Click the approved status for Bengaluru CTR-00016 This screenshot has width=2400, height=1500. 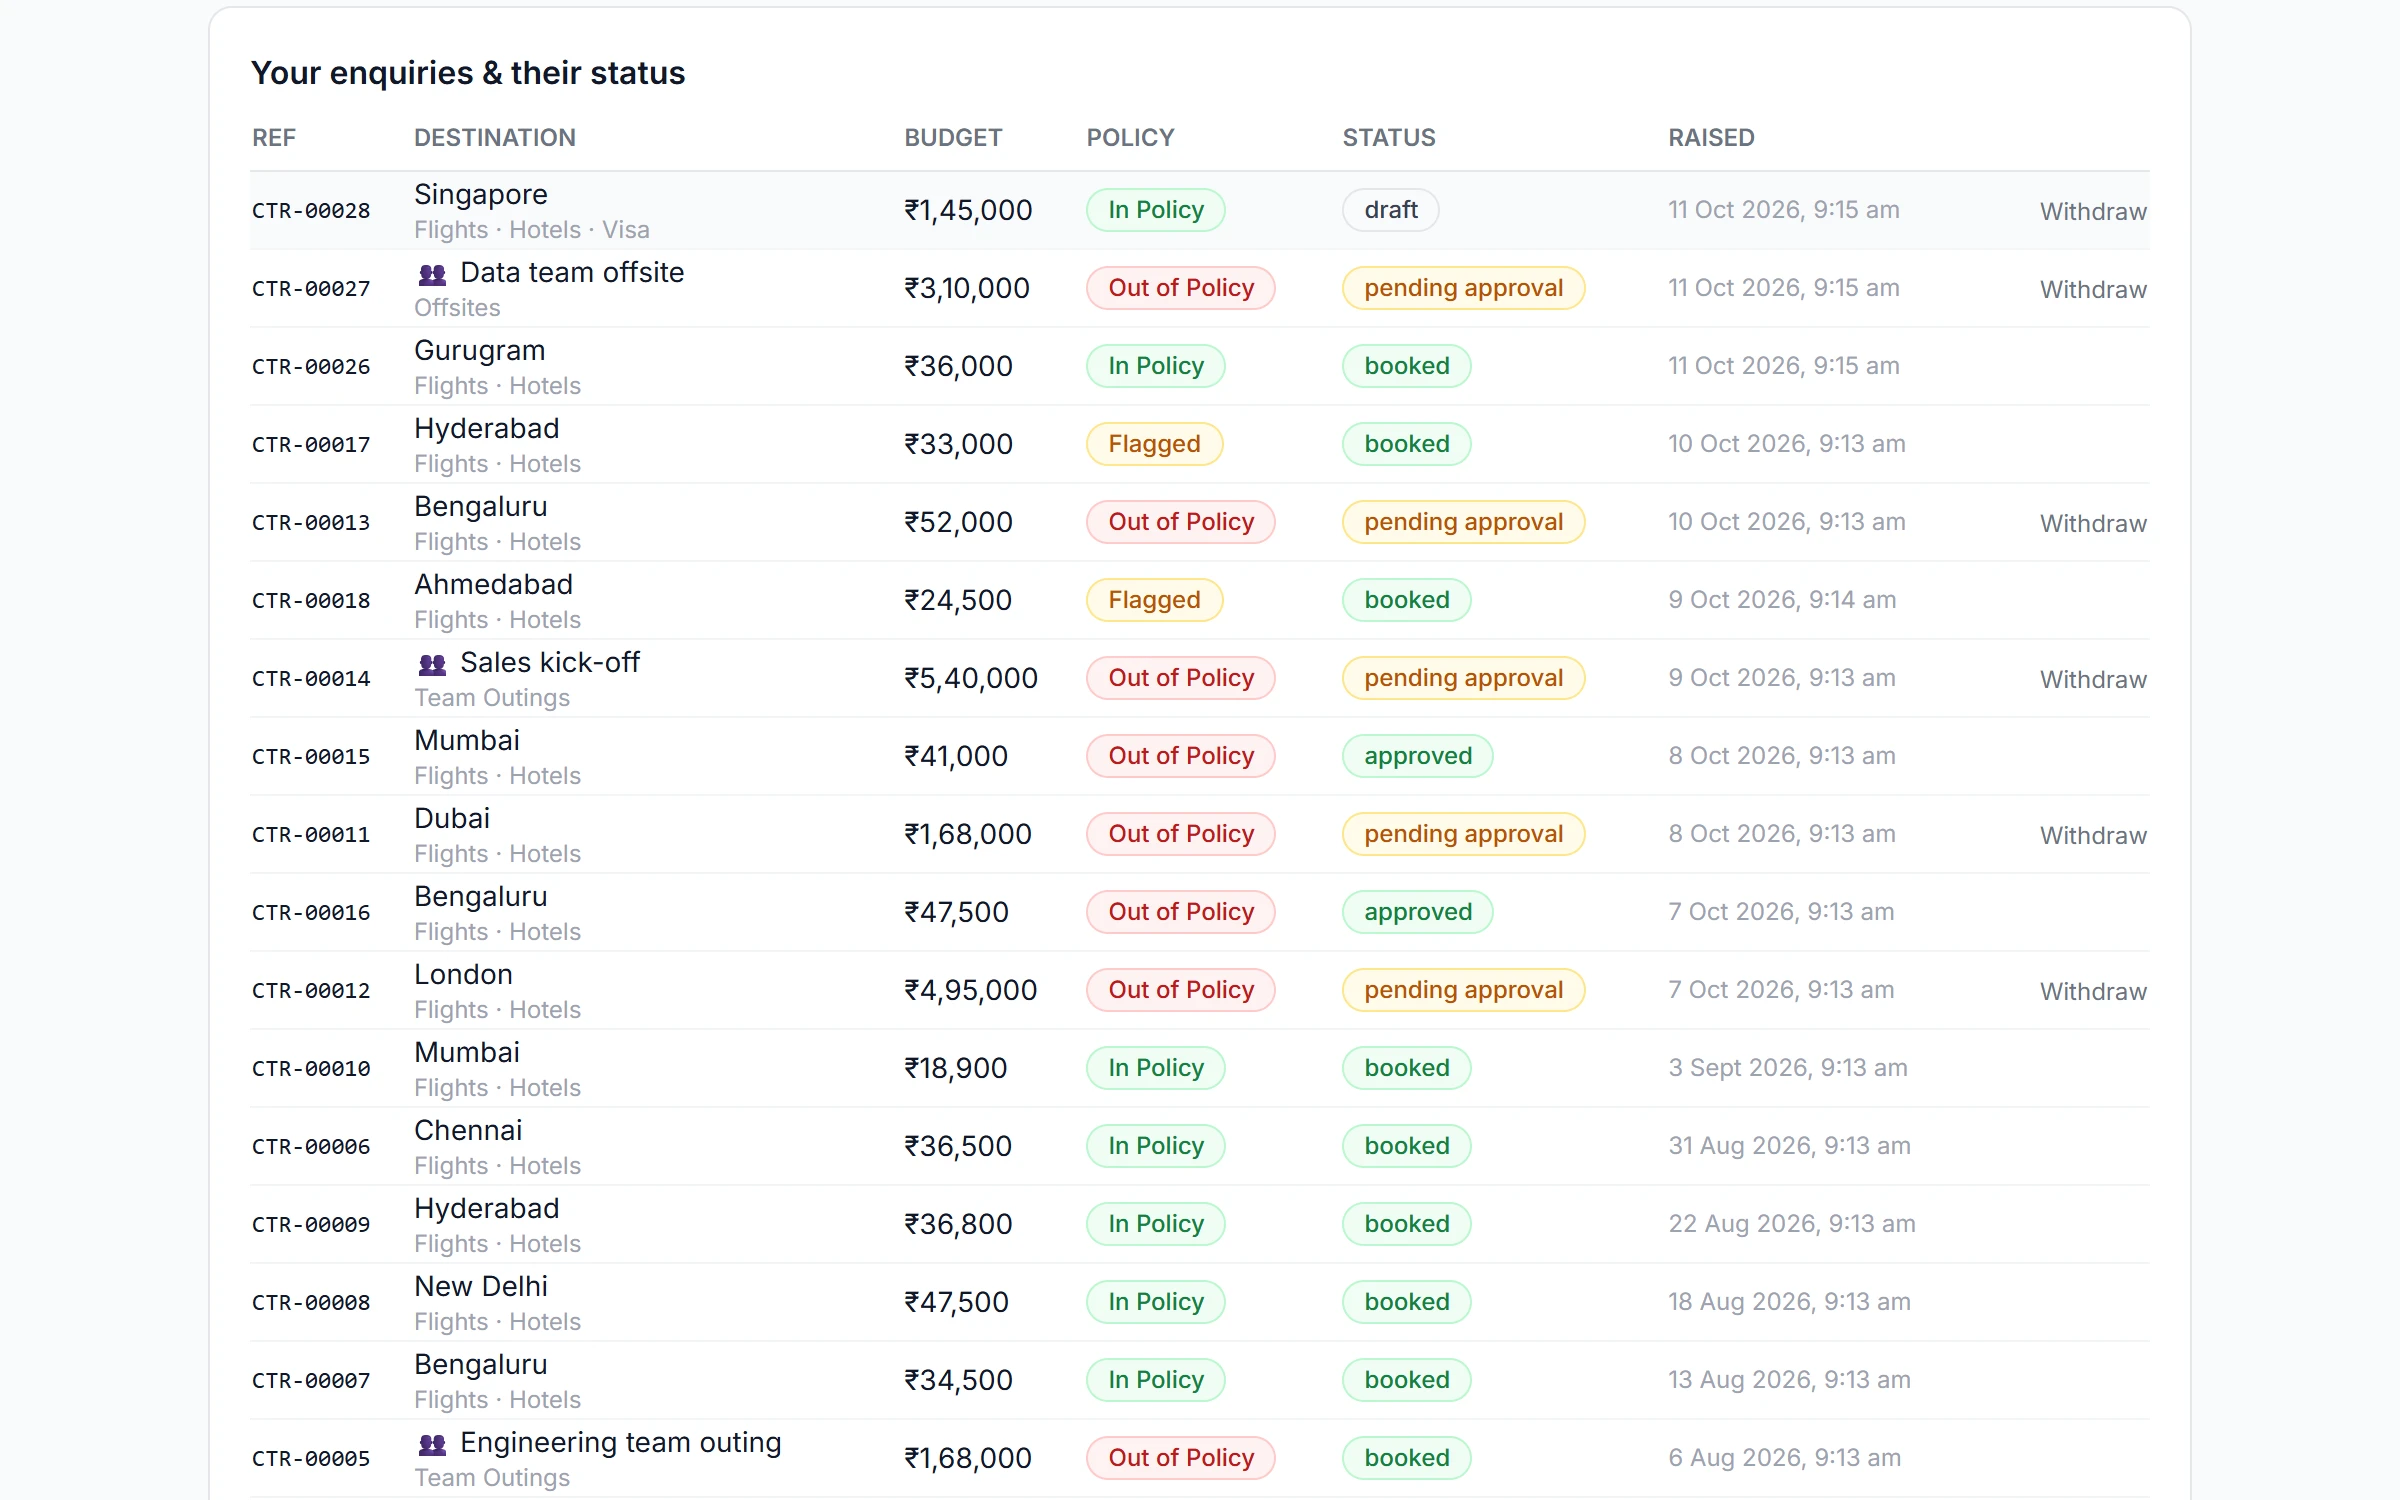1418,912
